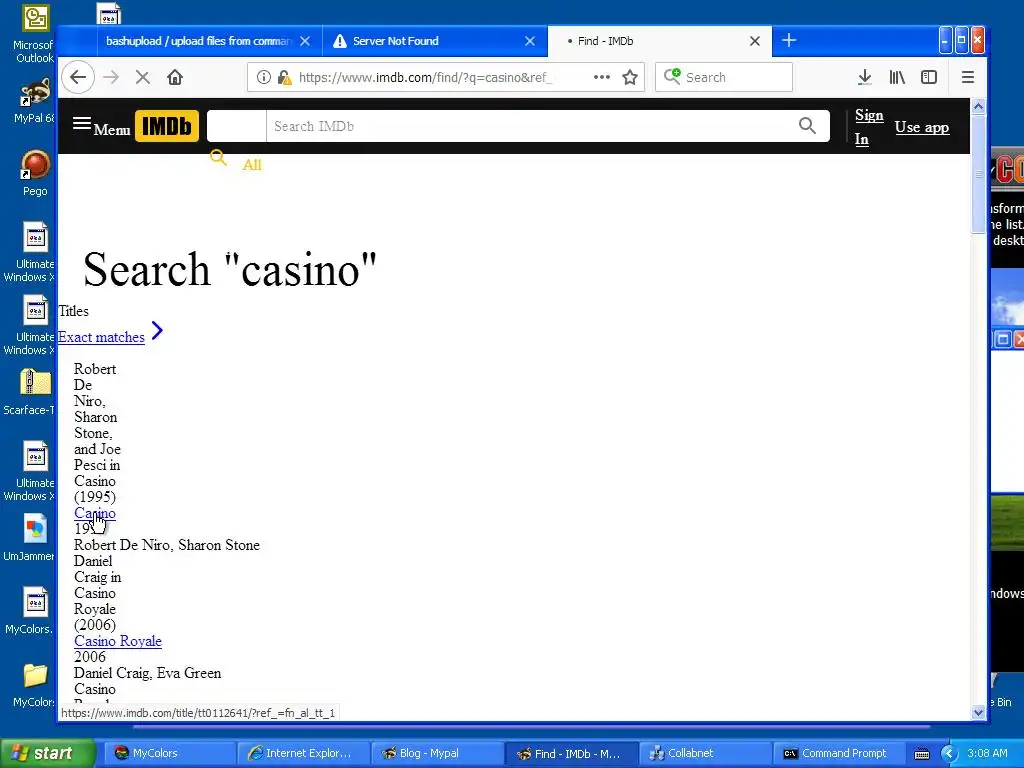This screenshot has height=768, width=1024.
Task: Open the Exact matches link
Action: [101, 337]
